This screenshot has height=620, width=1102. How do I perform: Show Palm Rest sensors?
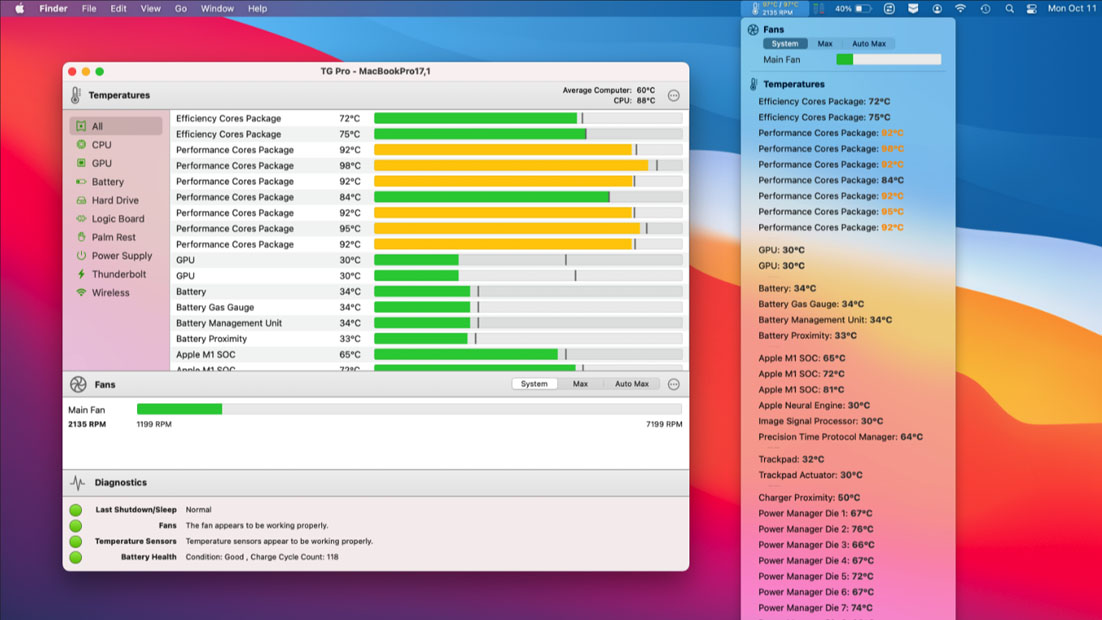tap(113, 237)
